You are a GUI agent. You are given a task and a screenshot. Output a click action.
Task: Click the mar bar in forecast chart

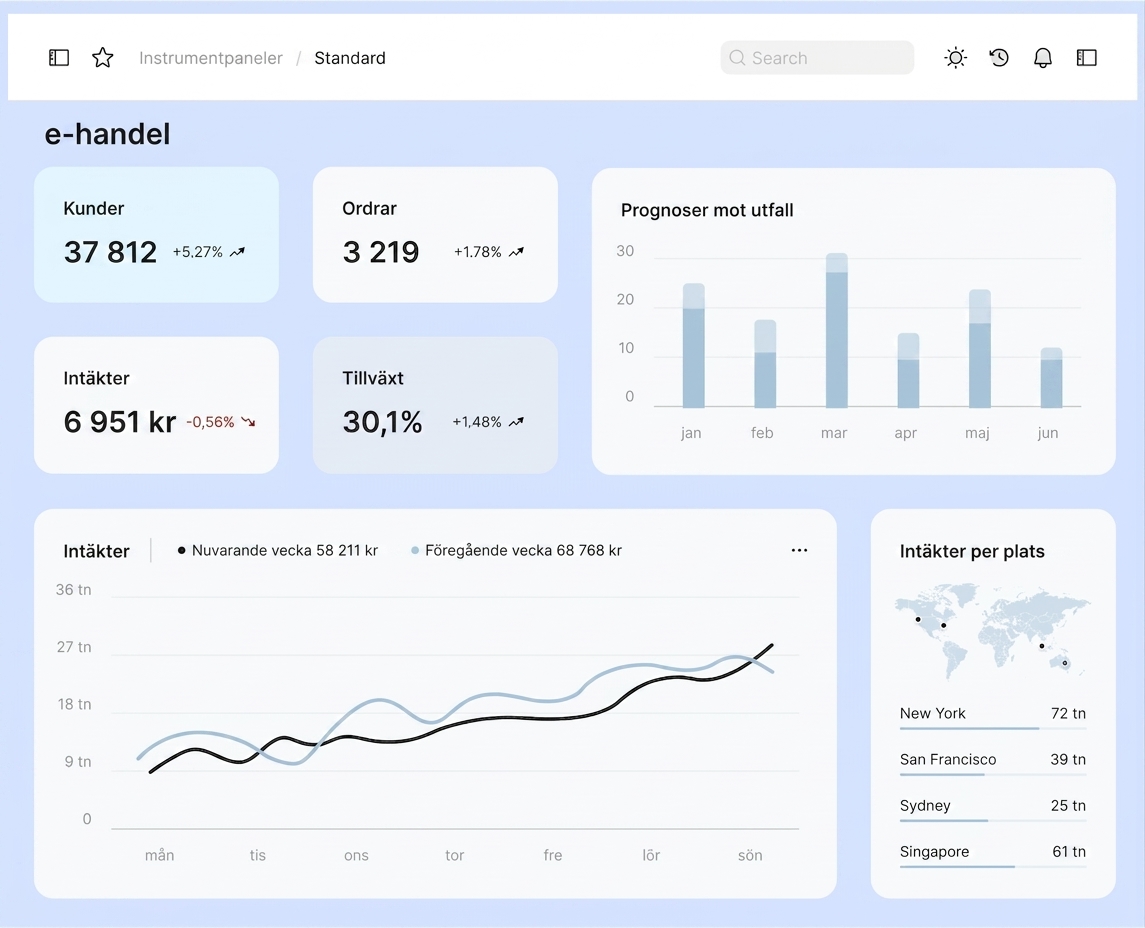click(837, 330)
